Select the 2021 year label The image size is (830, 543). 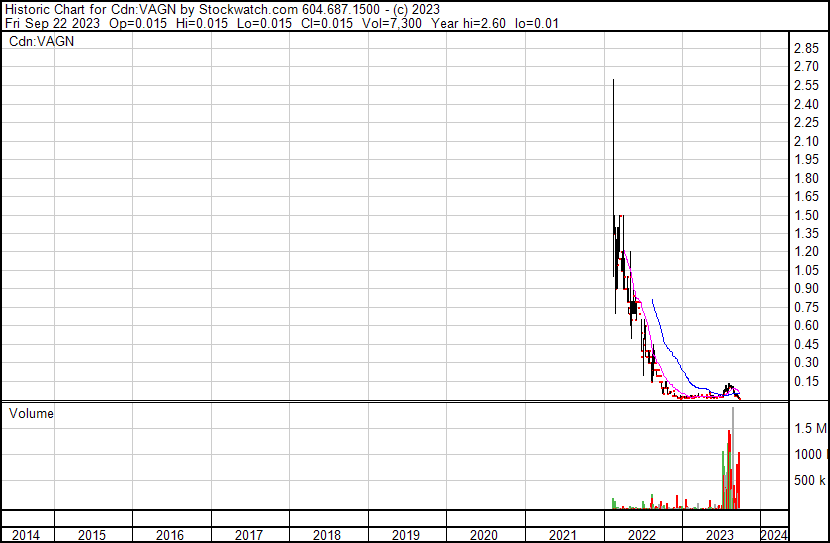pos(563,535)
